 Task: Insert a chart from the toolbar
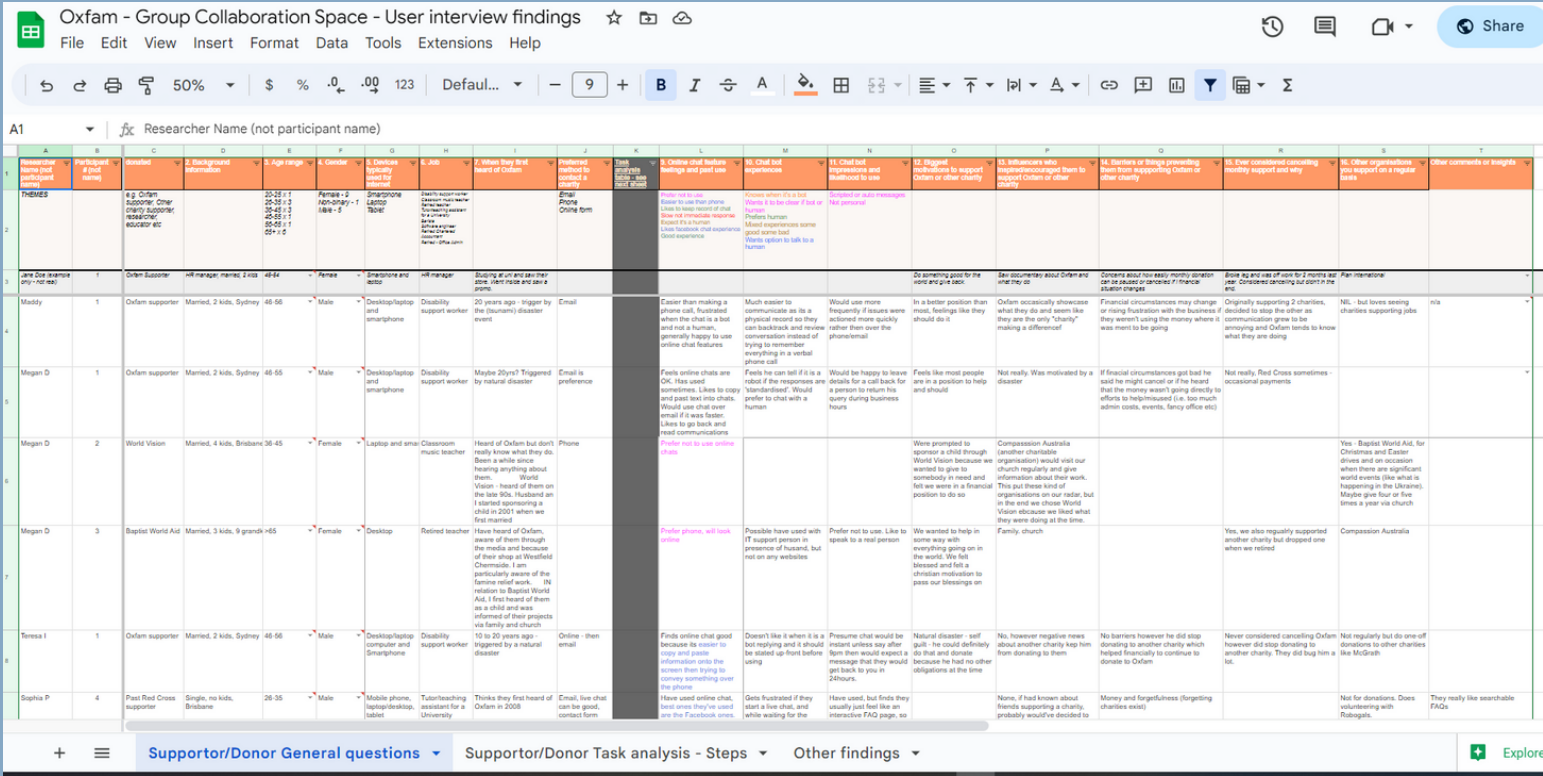coord(1177,85)
